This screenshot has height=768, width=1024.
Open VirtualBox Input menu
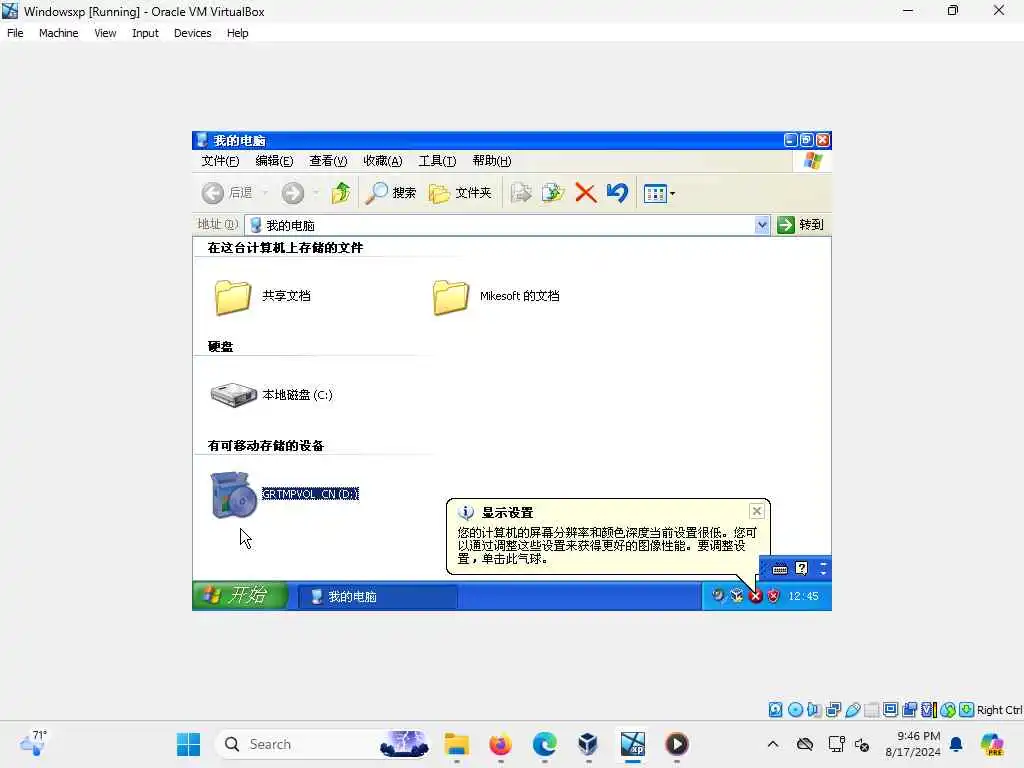pyautogui.click(x=145, y=33)
